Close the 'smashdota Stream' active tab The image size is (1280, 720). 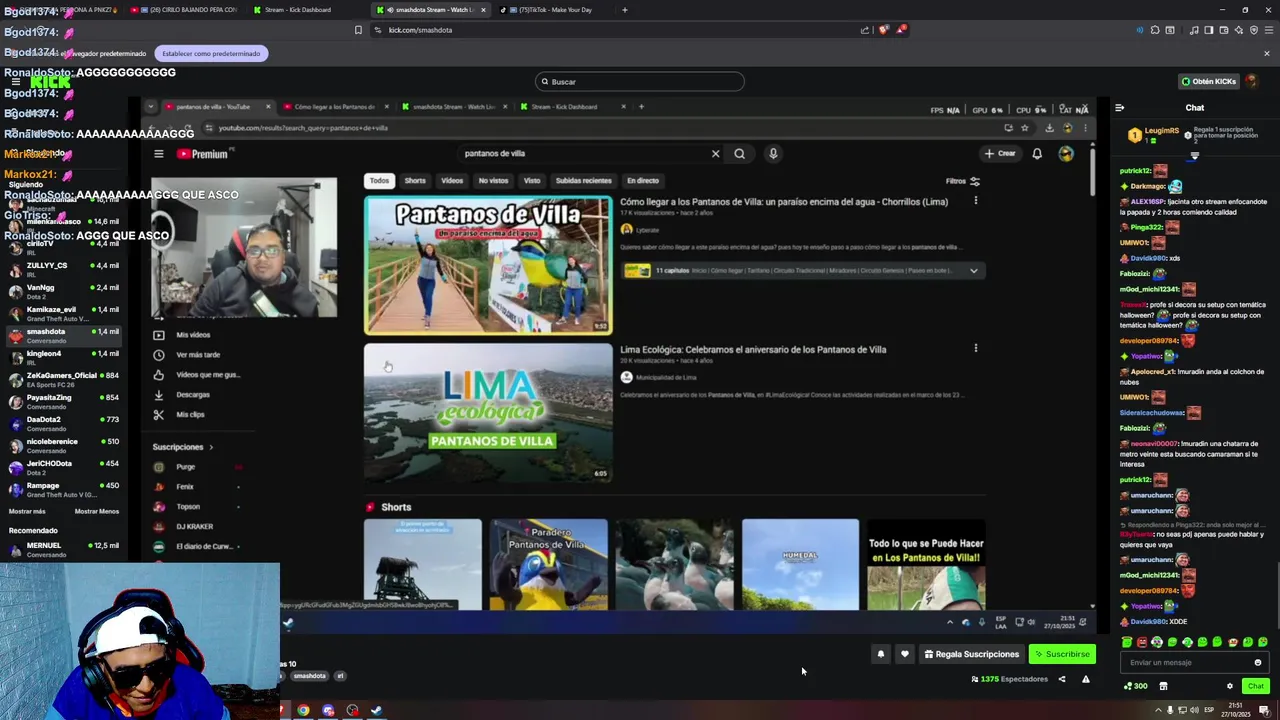484,10
